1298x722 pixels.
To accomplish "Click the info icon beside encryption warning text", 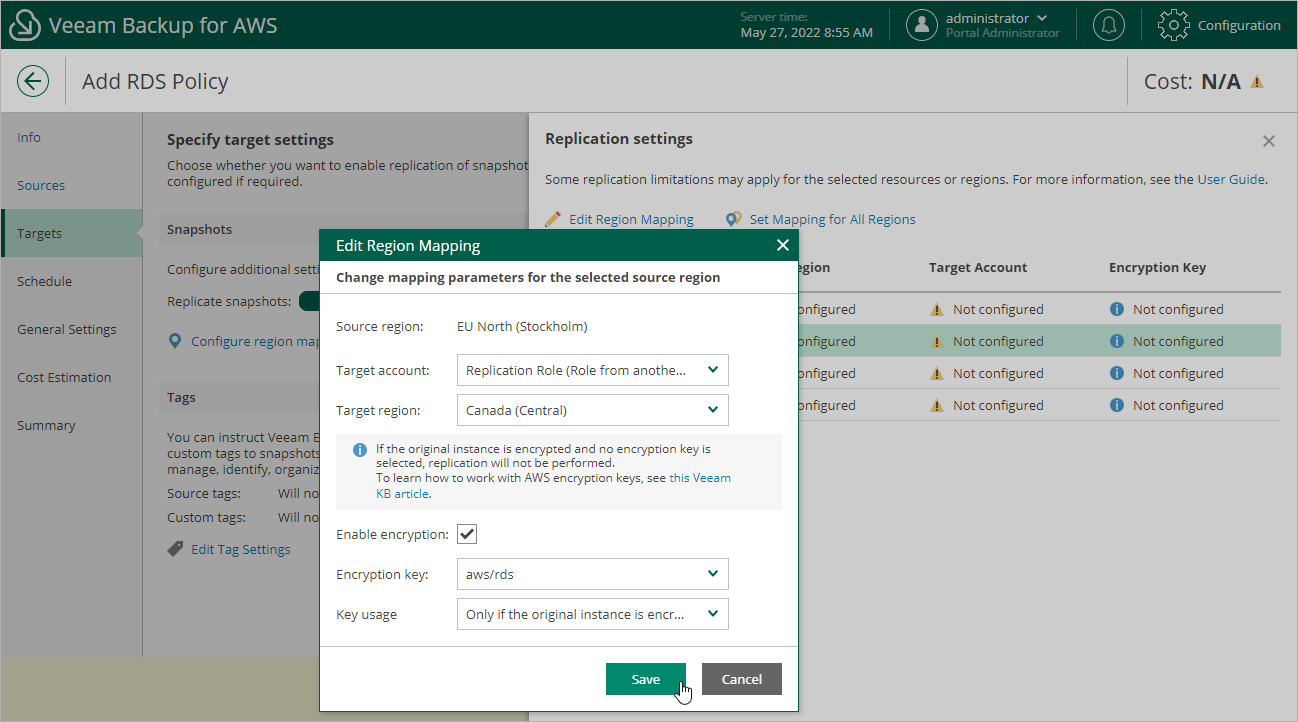I will coord(360,450).
